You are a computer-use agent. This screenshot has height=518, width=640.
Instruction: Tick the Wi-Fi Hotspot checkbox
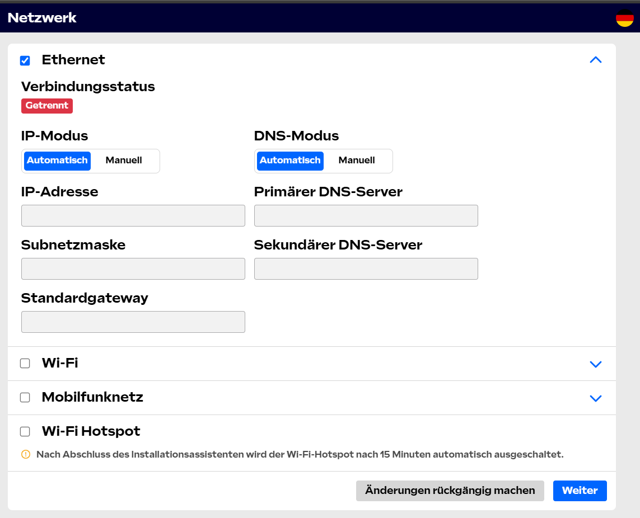click(25, 432)
